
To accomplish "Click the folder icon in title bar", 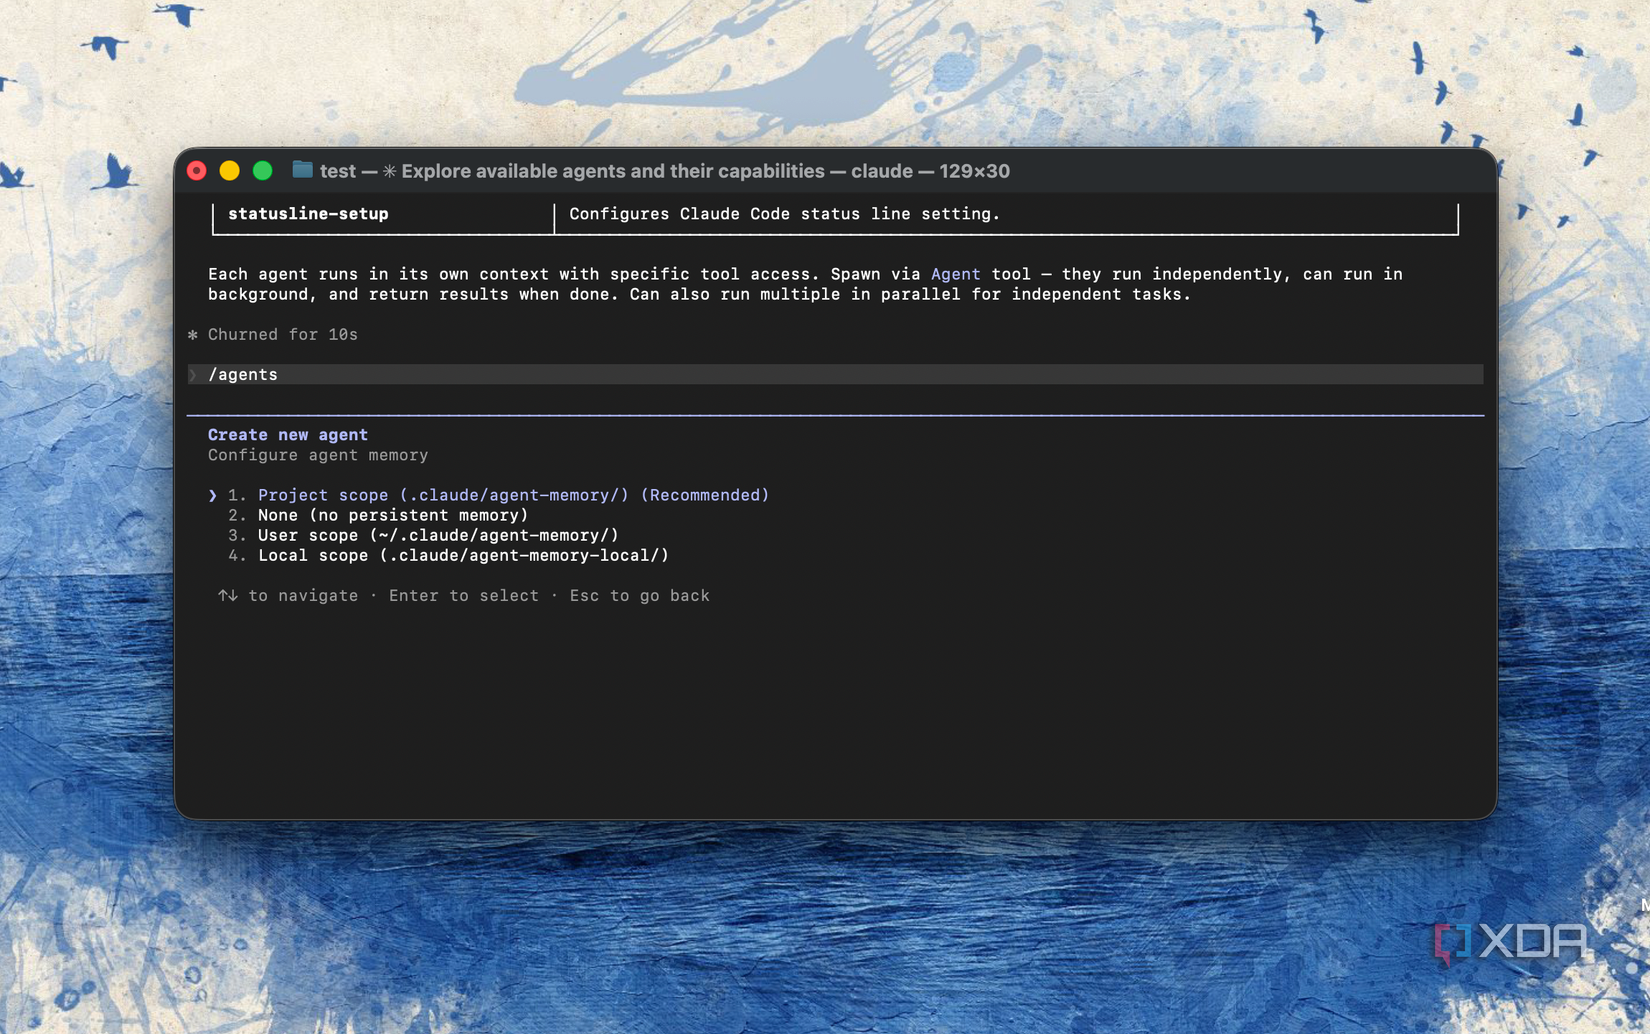I will [302, 170].
